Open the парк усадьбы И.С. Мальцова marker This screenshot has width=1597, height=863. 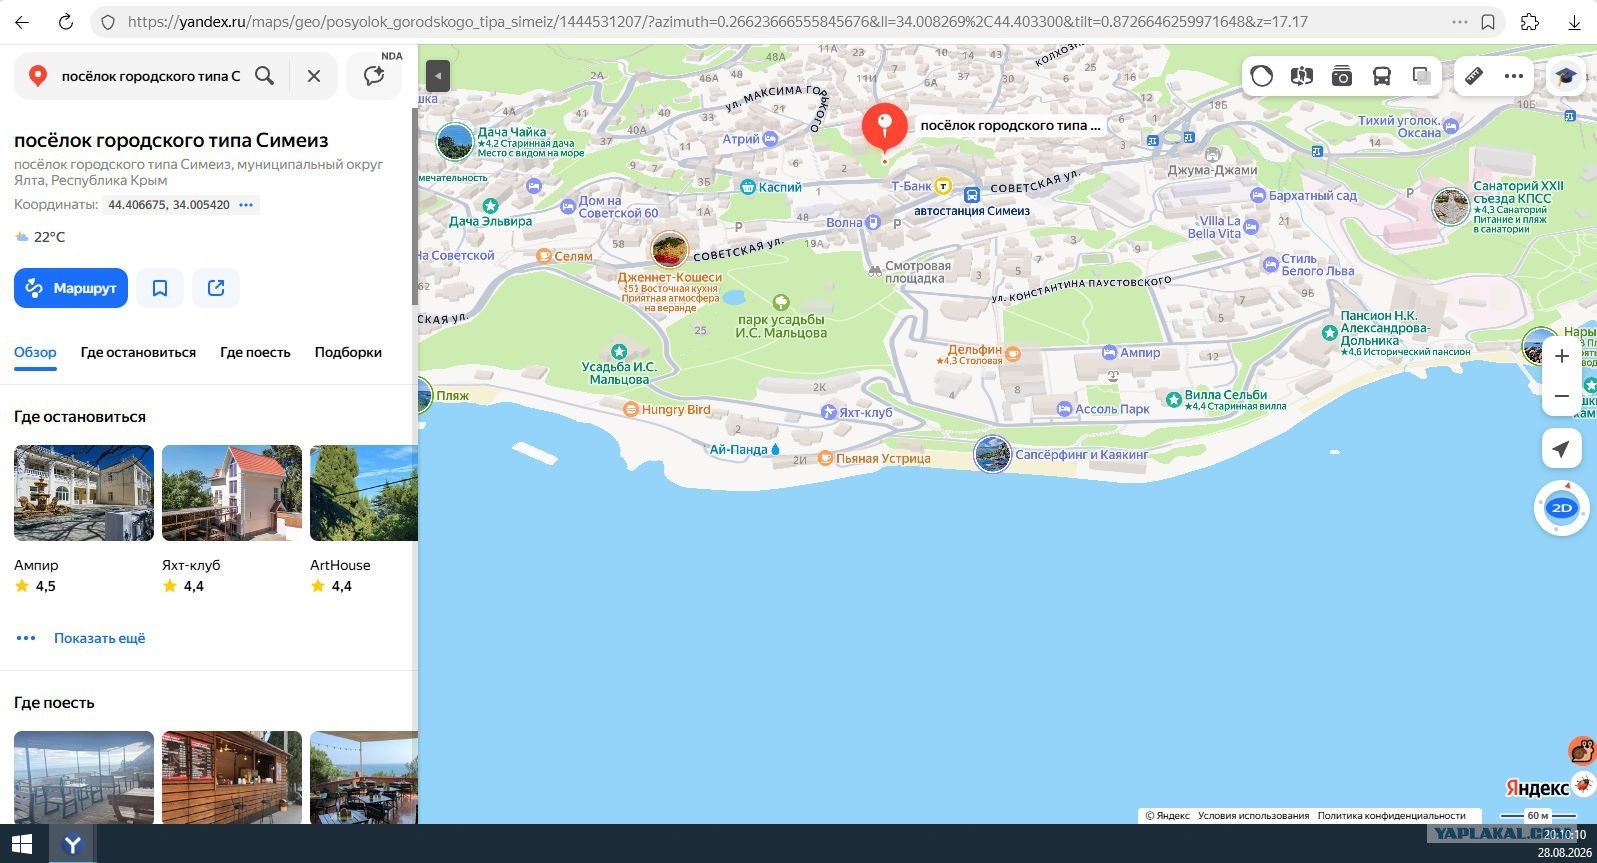coord(781,302)
